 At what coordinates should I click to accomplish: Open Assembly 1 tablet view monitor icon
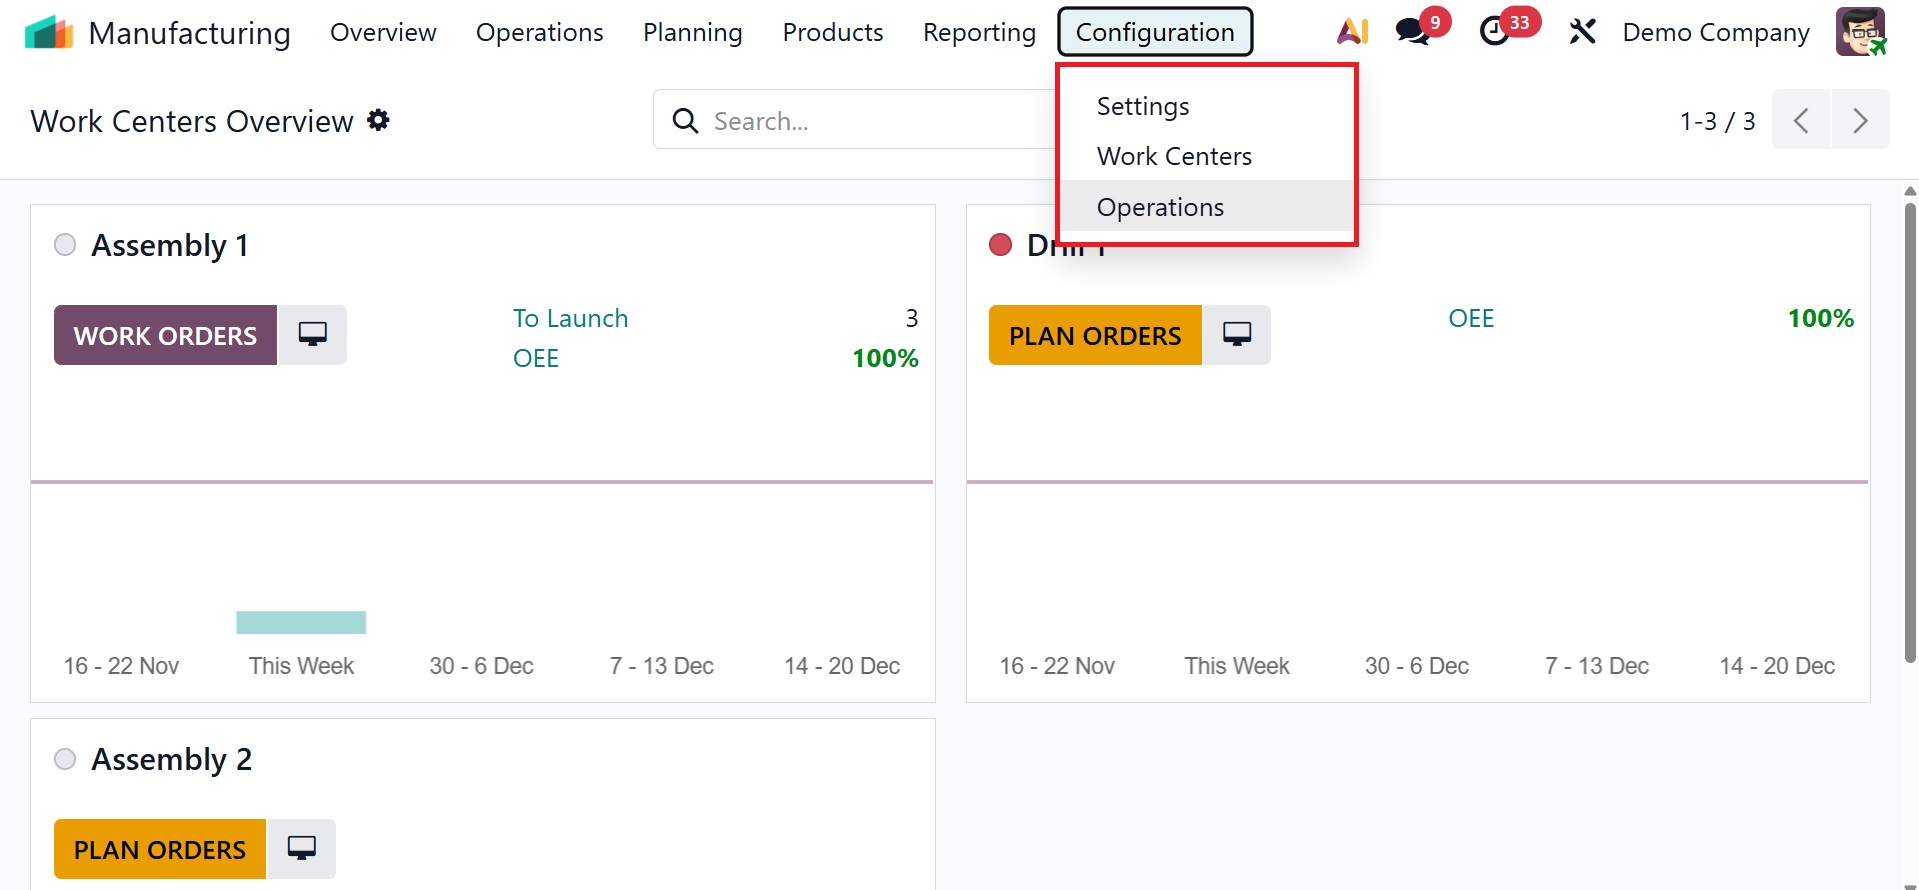click(312, 335)
